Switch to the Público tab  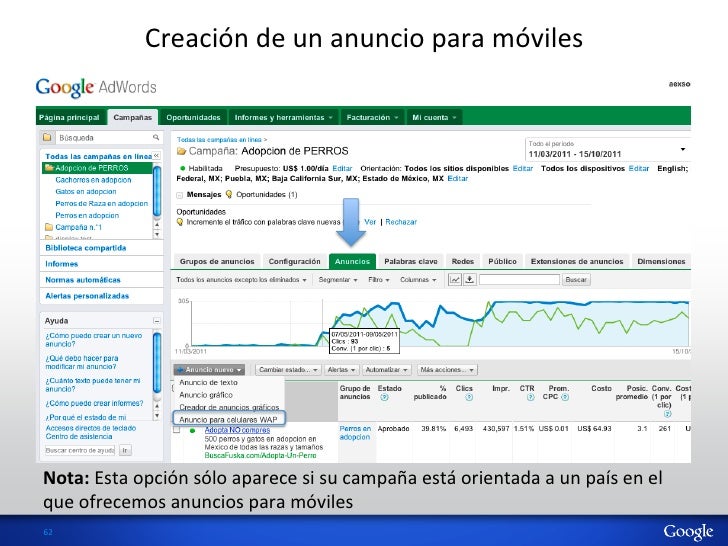502,261
